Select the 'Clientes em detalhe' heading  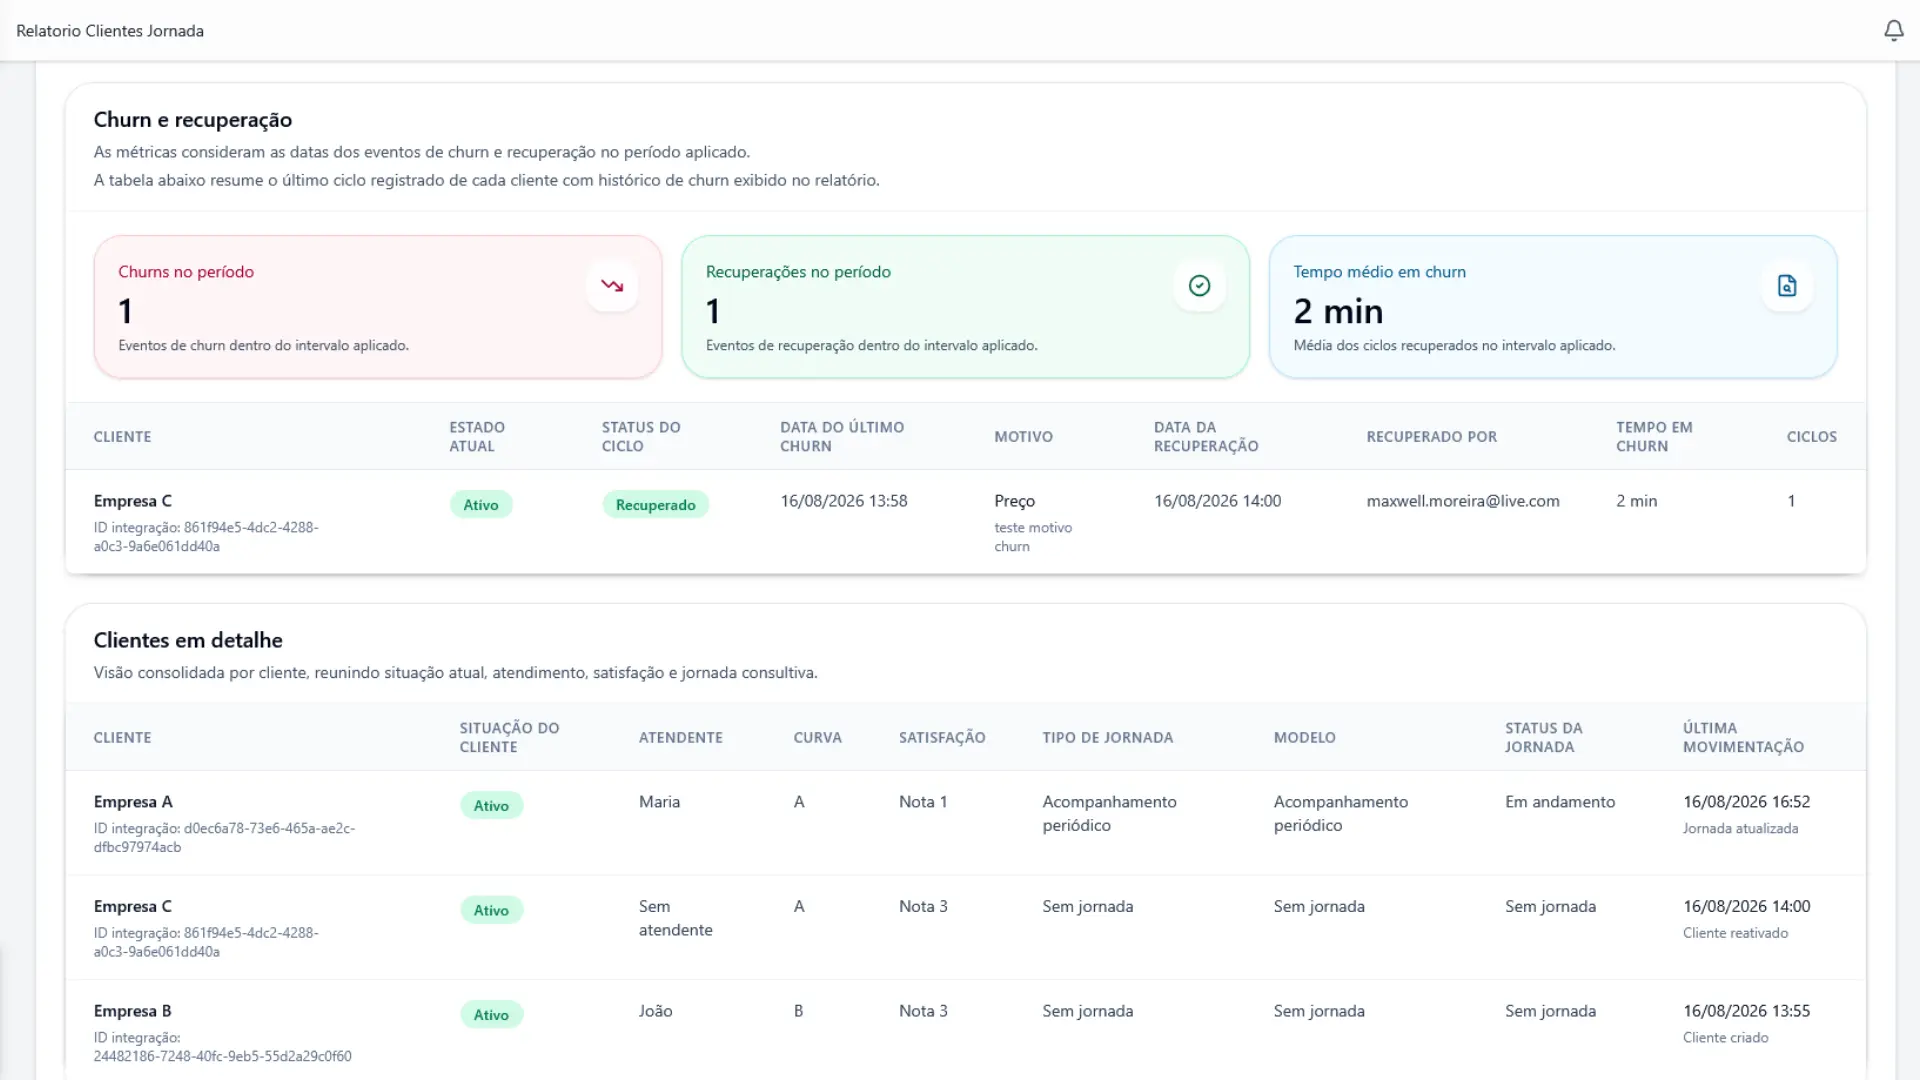pyautogui.click(x=188, y=640)
